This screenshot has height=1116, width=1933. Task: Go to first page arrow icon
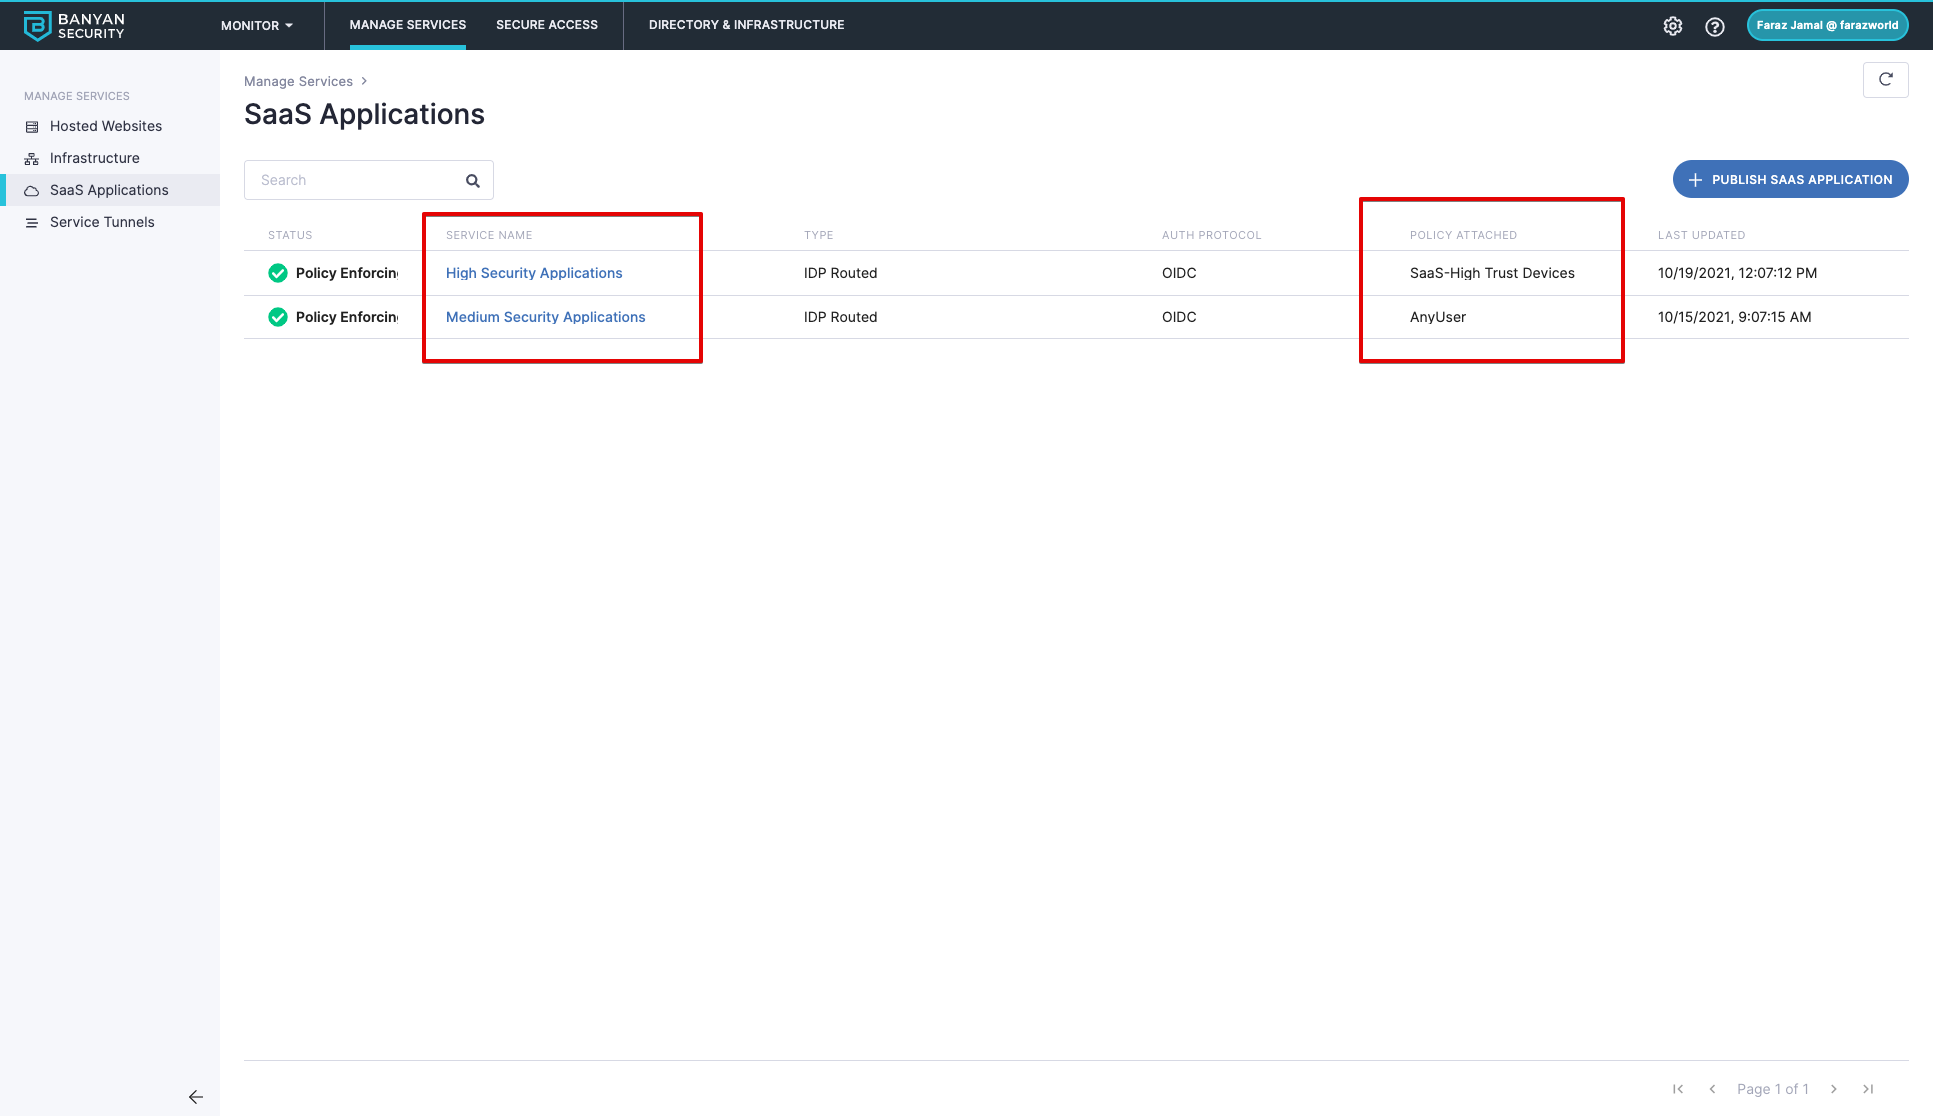coord(1678,1089)
